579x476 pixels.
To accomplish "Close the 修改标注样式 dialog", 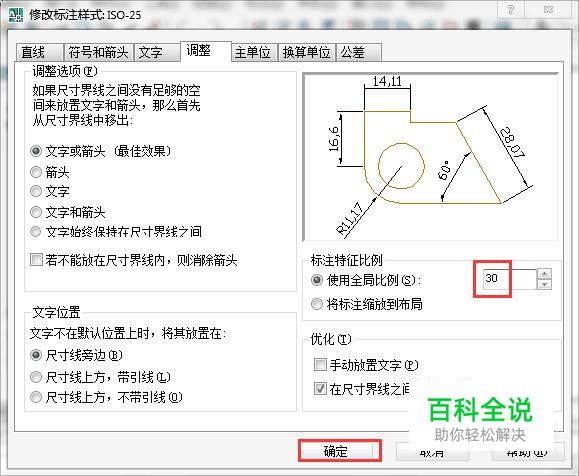I will [548, 10].
